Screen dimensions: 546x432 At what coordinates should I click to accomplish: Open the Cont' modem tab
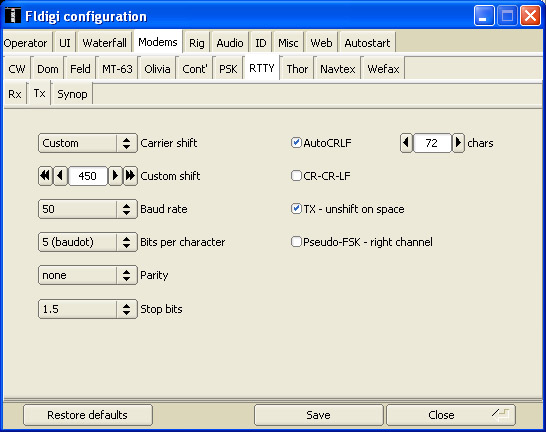pyautogui.click(x=195, y=69)
